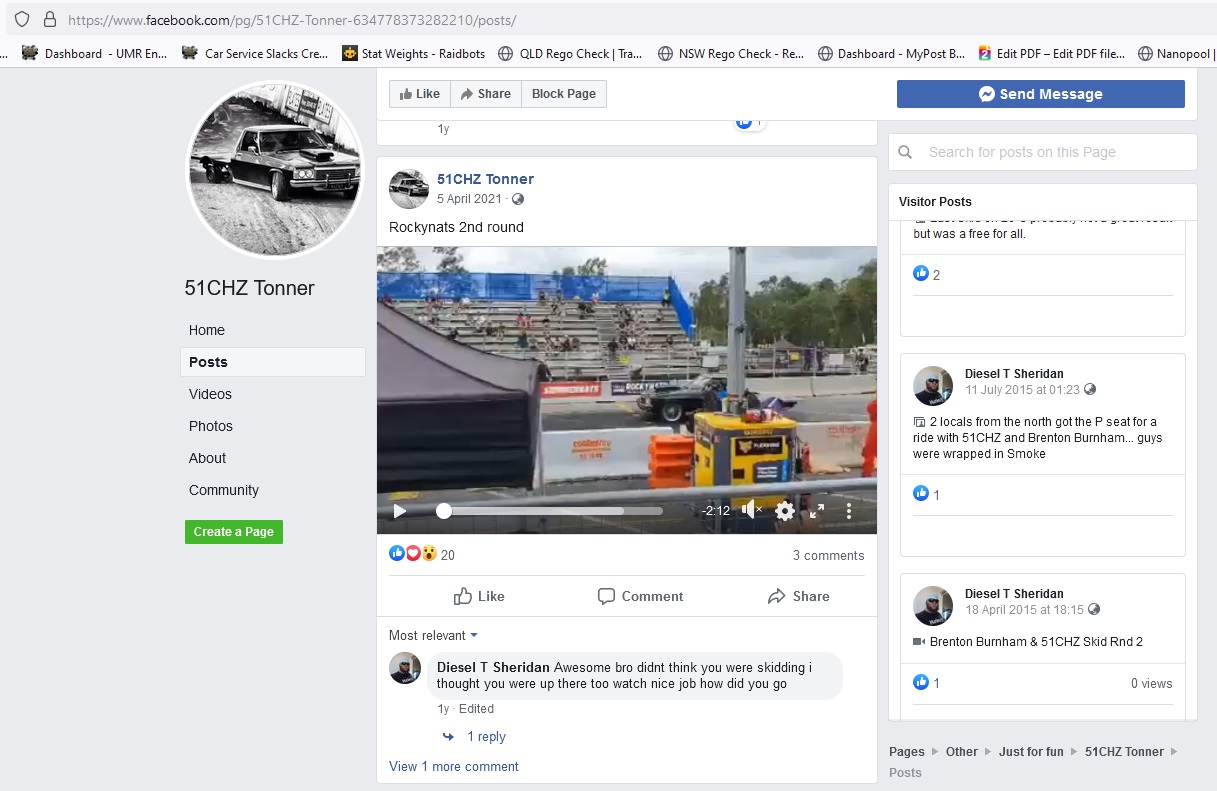View post reactions count 20
This screenshot has width=1217, height=791.
[447, 555]
